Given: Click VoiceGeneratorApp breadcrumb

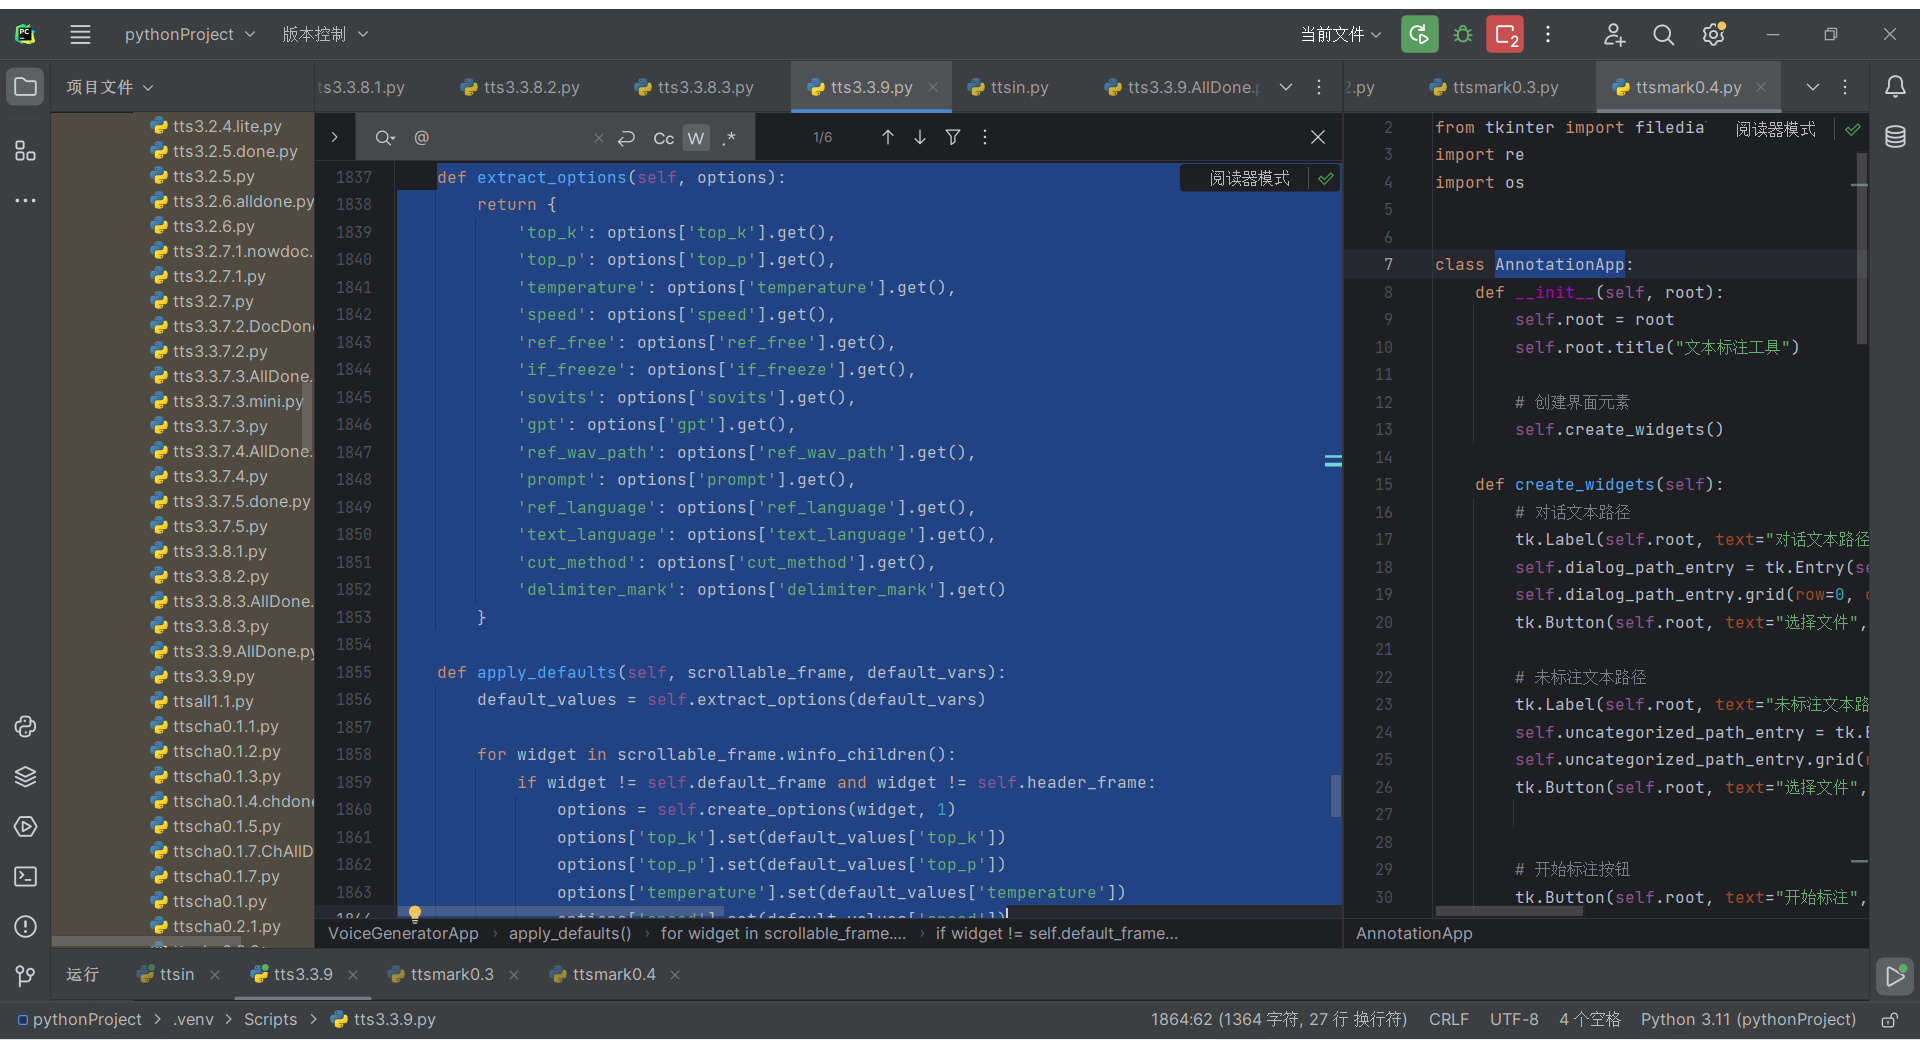Looking at the screenshot, I should (403, 933).
